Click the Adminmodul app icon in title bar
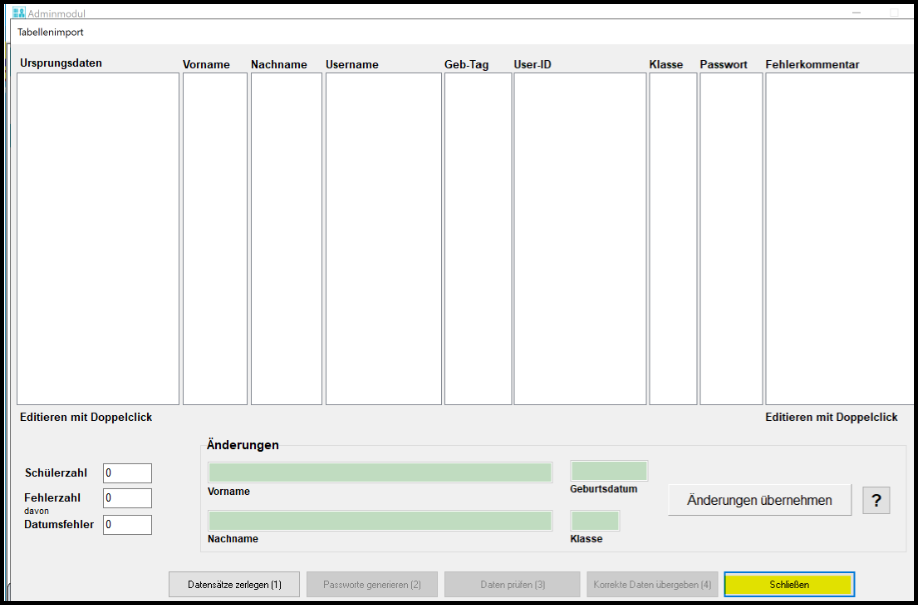The width and height of the screenshot is (918, 605). [x=18, y=14]
